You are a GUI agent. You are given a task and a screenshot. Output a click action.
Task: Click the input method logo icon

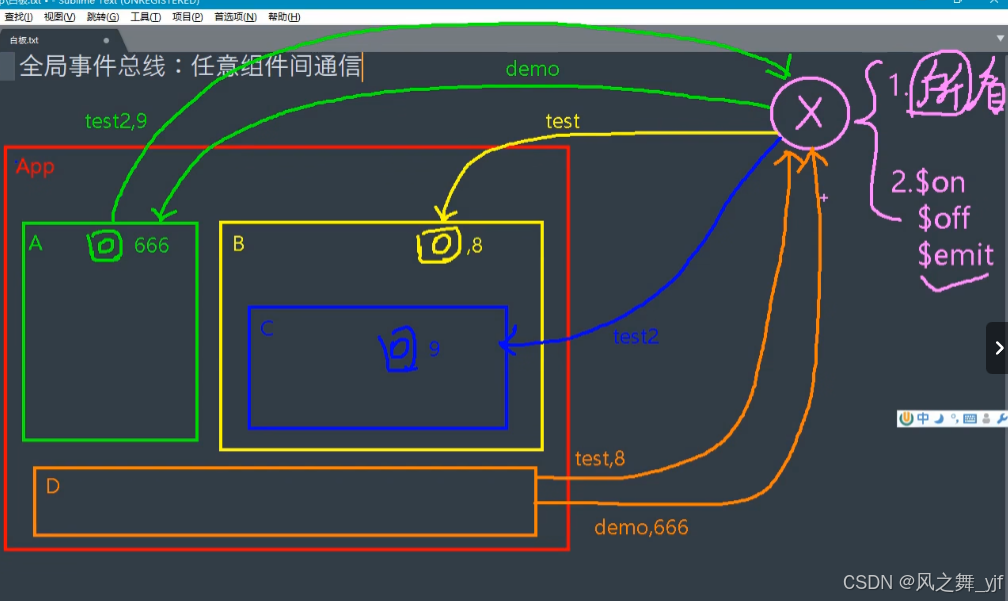coord(906,418)
